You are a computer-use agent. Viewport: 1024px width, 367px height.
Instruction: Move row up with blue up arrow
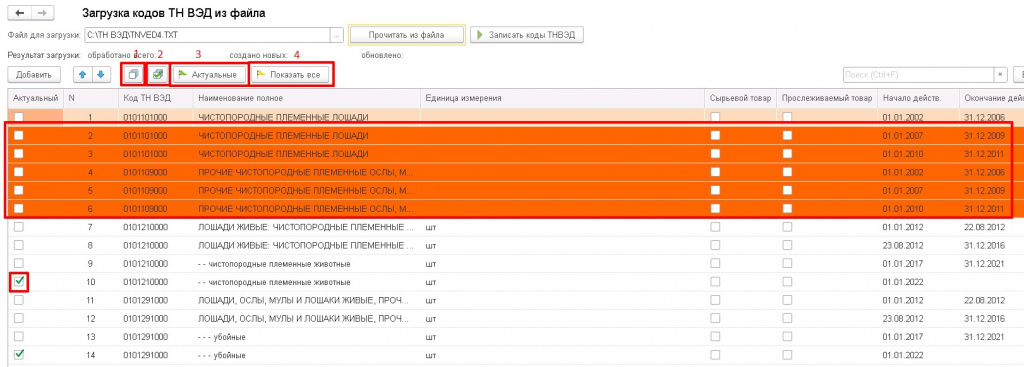(x=82, y=74)
